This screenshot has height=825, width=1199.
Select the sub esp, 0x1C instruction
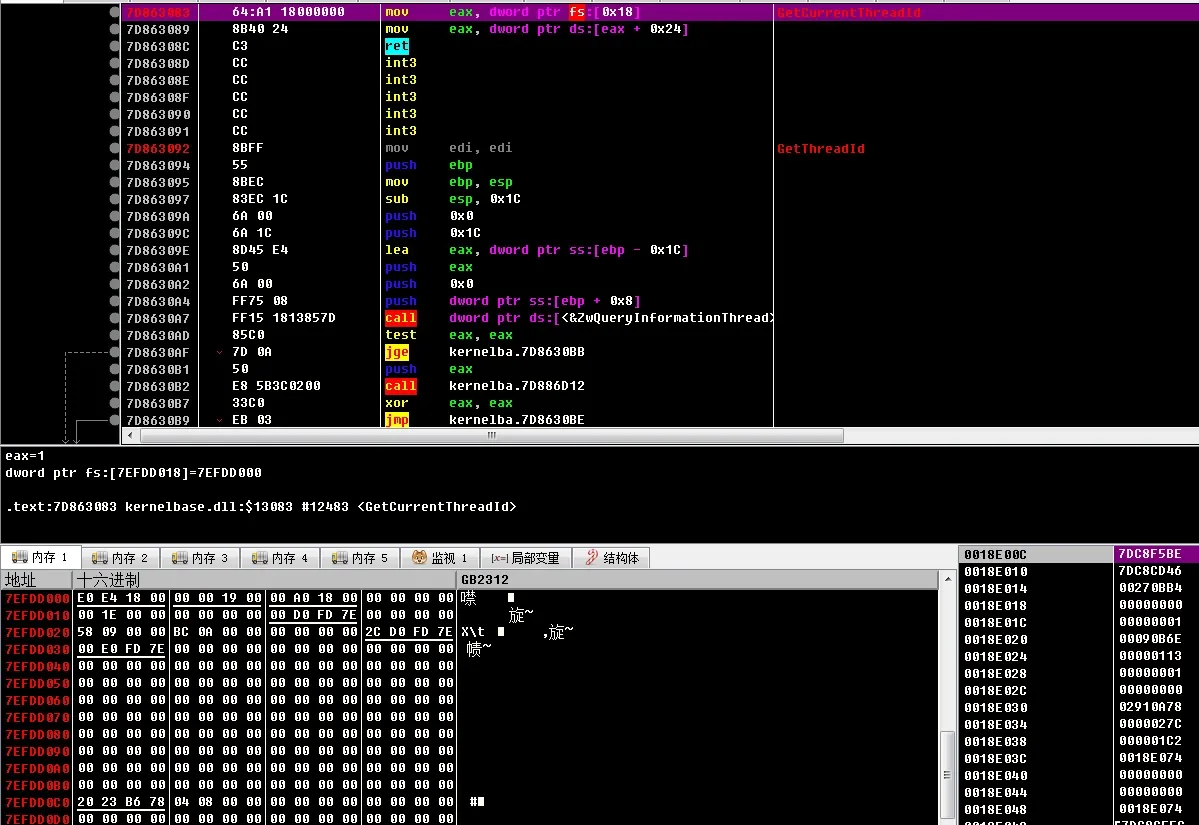(453, 199)
